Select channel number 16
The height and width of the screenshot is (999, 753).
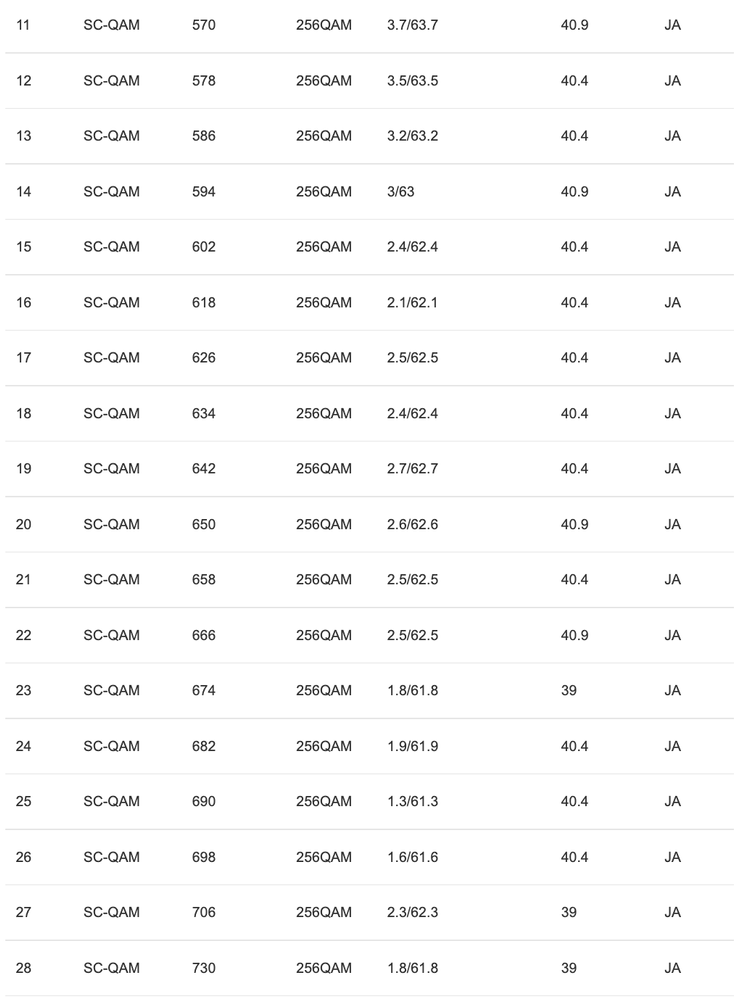(24, 302)
